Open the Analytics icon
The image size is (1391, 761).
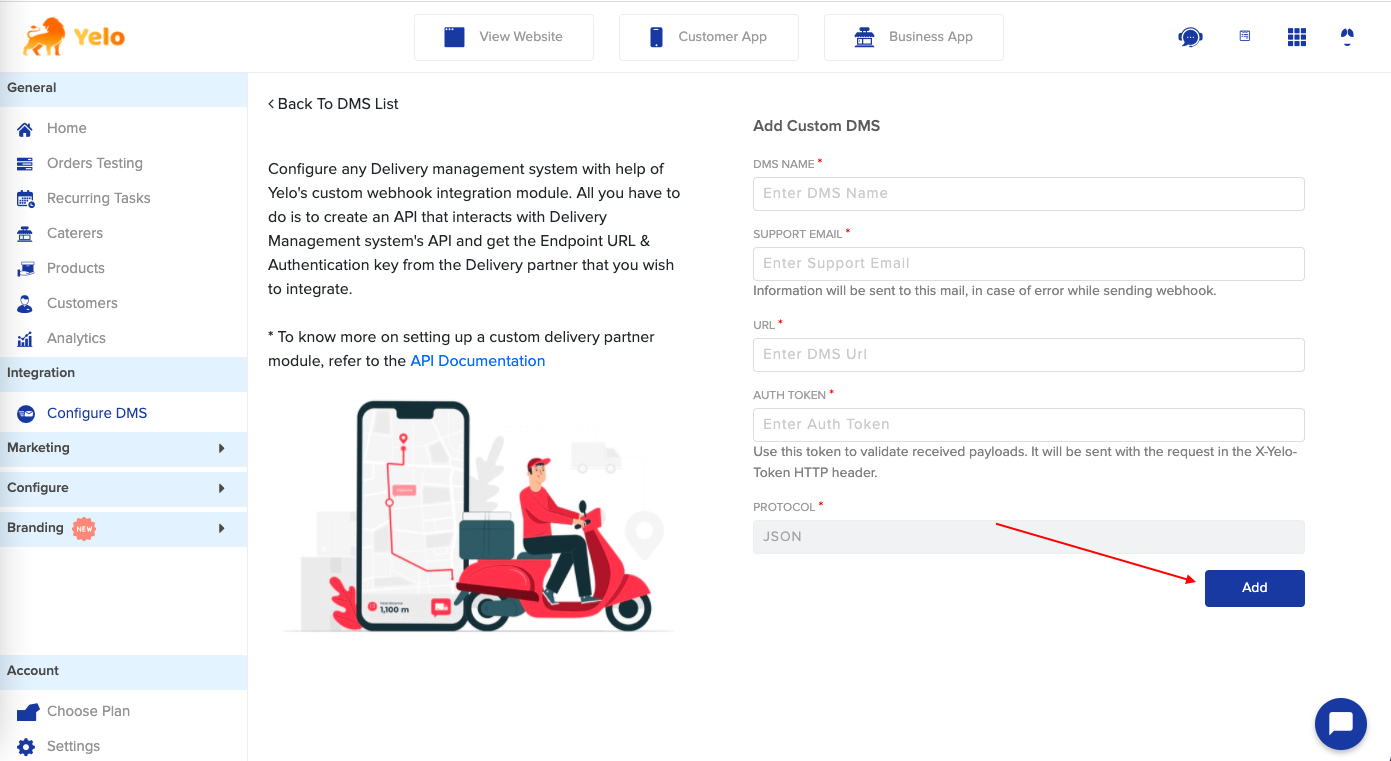pyautogui.click(x=23, y=338)
